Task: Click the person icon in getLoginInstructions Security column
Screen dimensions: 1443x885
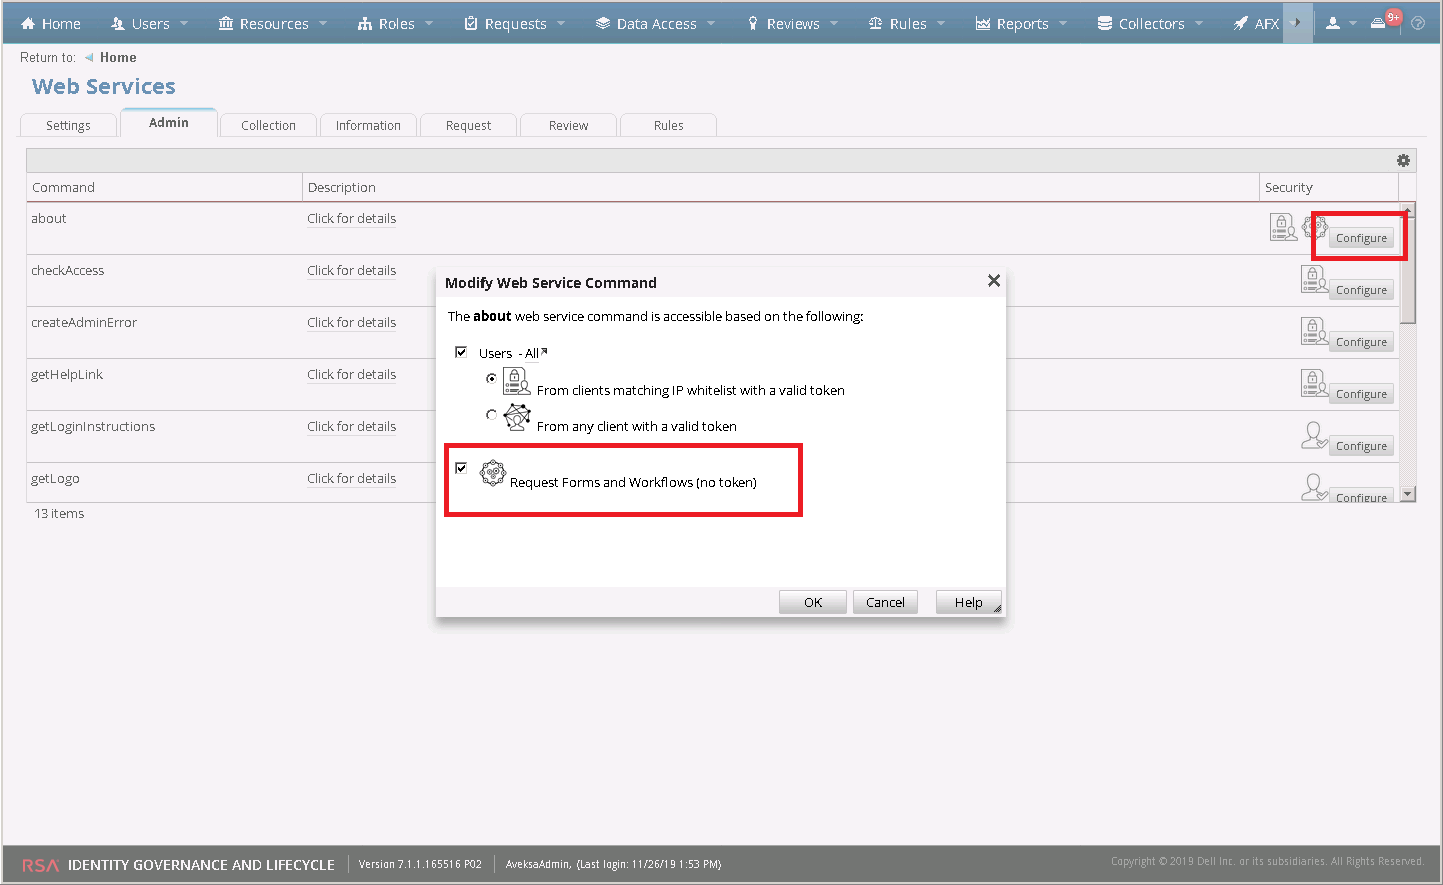Action: tap(1314, 435)
